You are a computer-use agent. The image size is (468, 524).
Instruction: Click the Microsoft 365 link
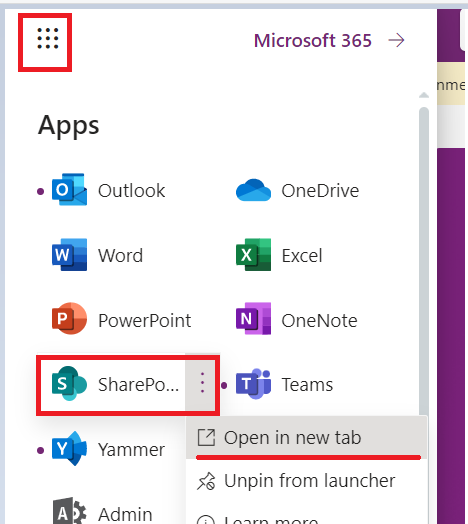click(x=313, y=41)
